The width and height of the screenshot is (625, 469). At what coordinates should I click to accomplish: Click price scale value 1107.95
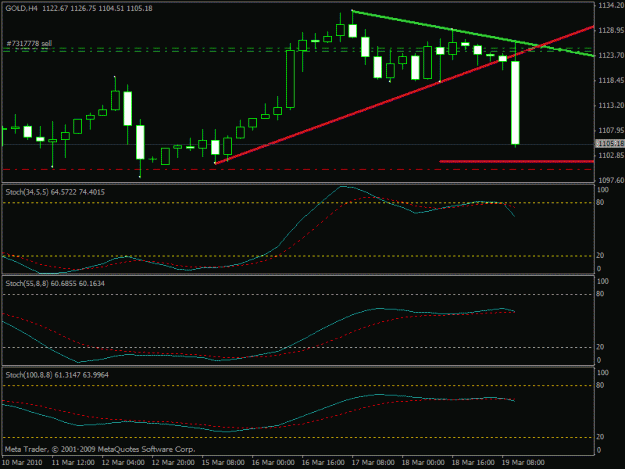(x=611, y=130)
